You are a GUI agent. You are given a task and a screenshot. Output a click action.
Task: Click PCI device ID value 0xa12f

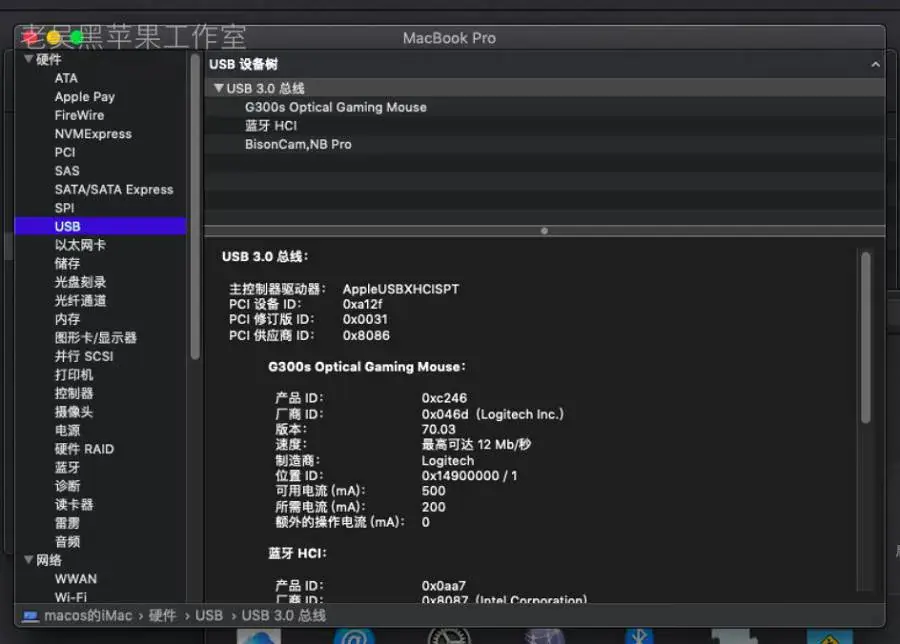pyautogui.click(x=362, y=304)
